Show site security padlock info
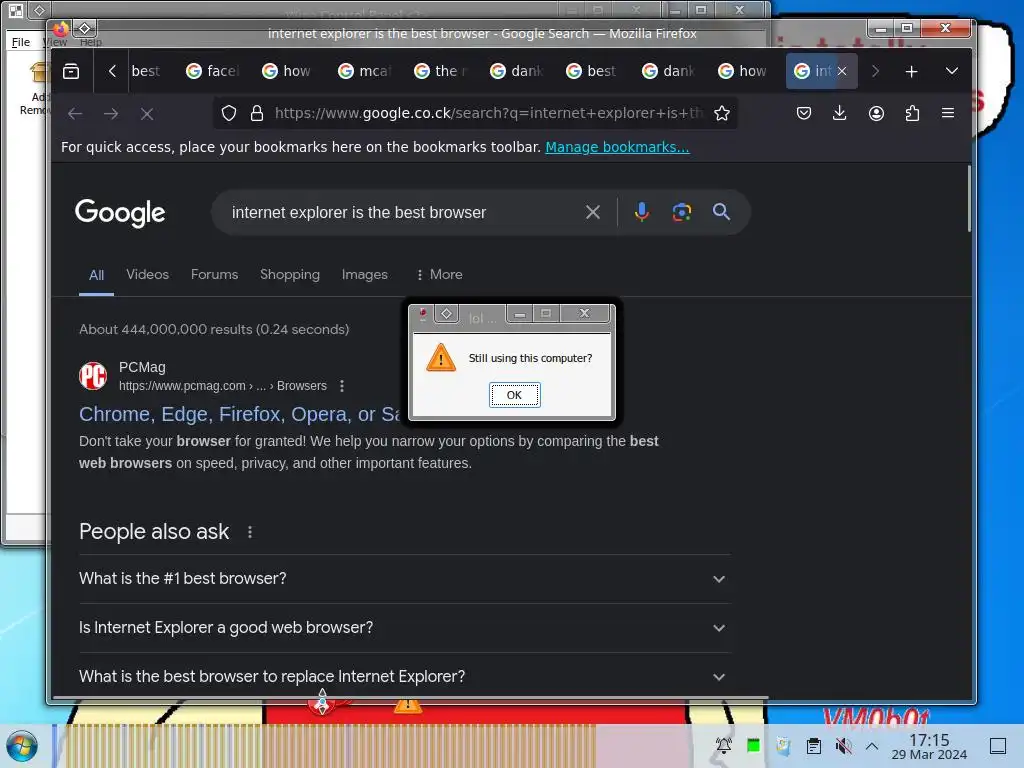Viewport: 1024px width, 768px height. coord(257,113)
